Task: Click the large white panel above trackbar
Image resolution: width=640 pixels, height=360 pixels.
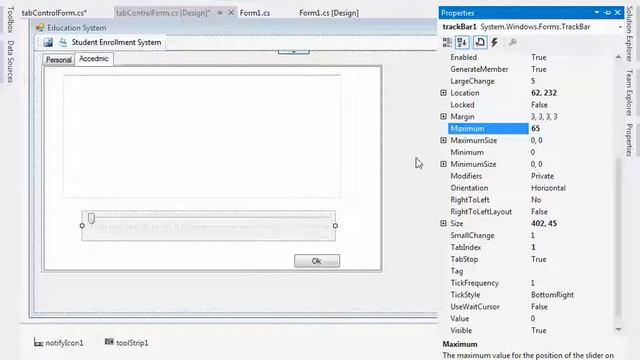Action: coord(202,136)
